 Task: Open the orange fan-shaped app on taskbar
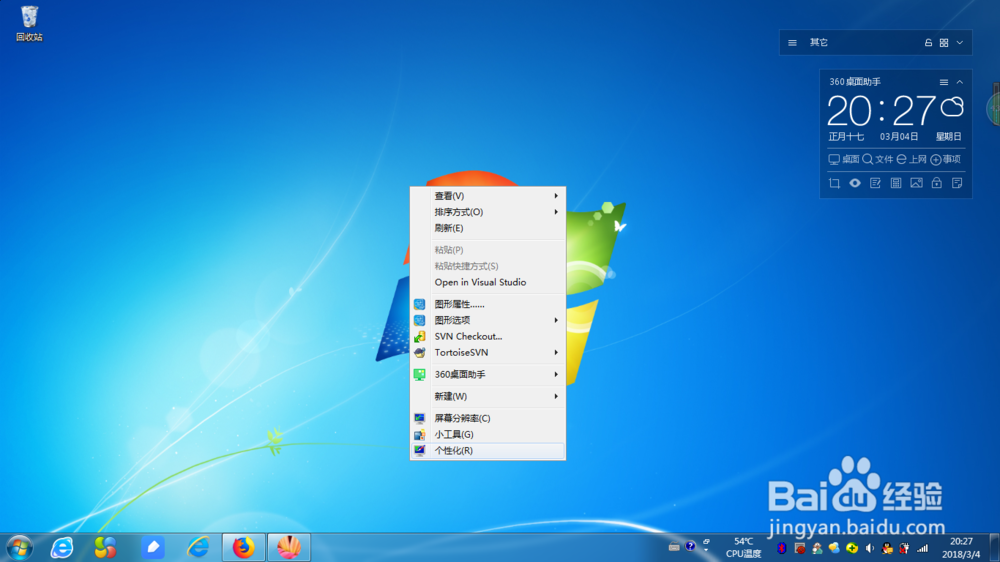[x=289, y=547]
